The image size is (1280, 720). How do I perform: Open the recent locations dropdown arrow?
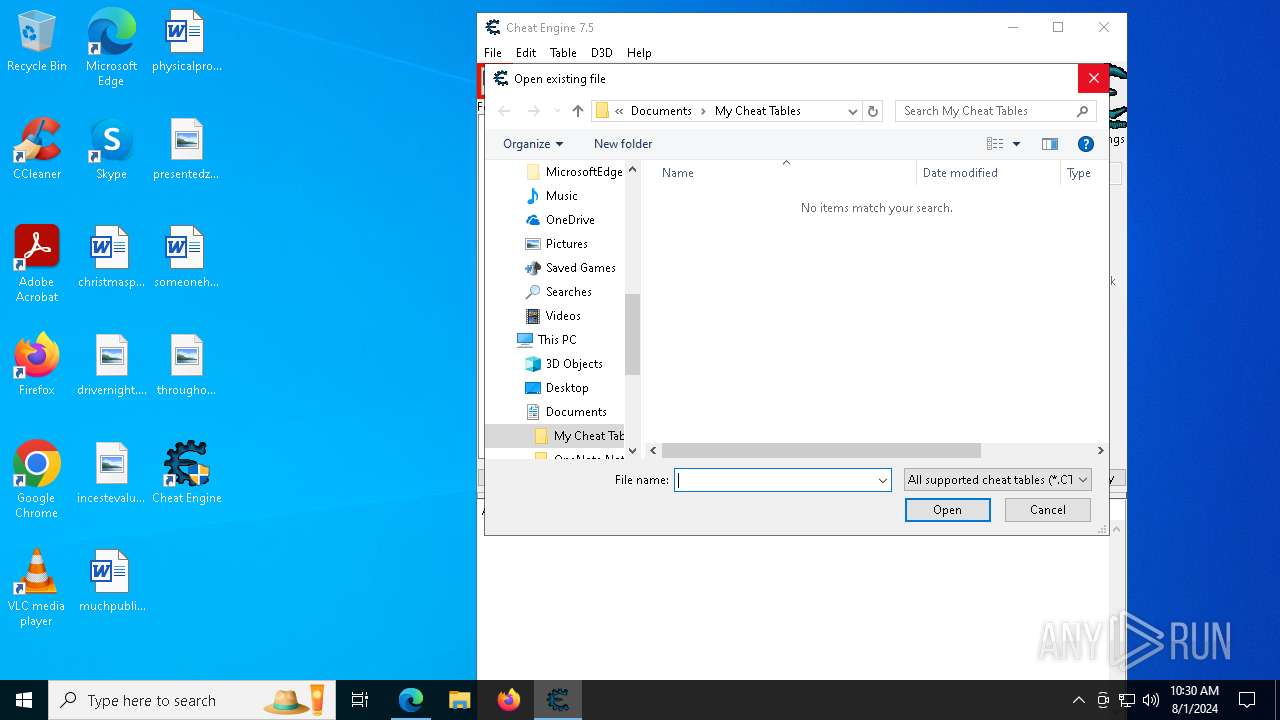coord(557,111)
